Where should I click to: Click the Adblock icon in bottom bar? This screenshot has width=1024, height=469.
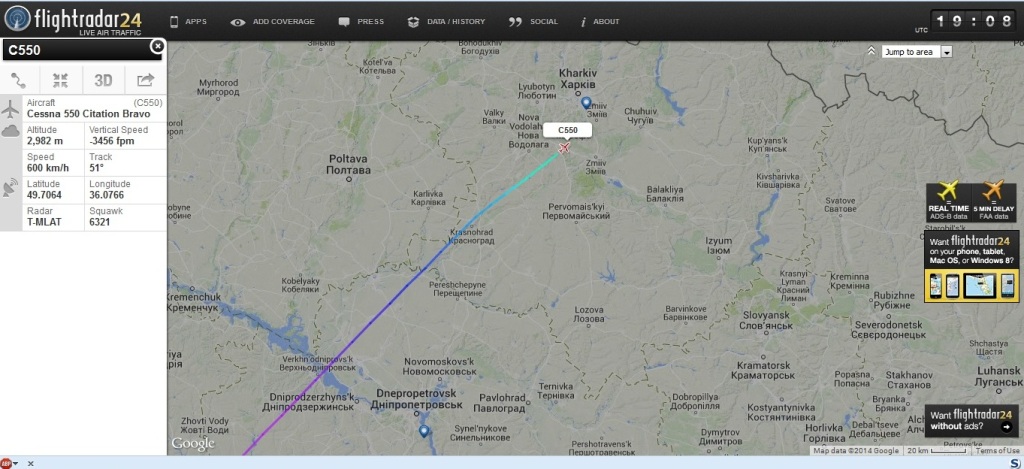[6, 463]
